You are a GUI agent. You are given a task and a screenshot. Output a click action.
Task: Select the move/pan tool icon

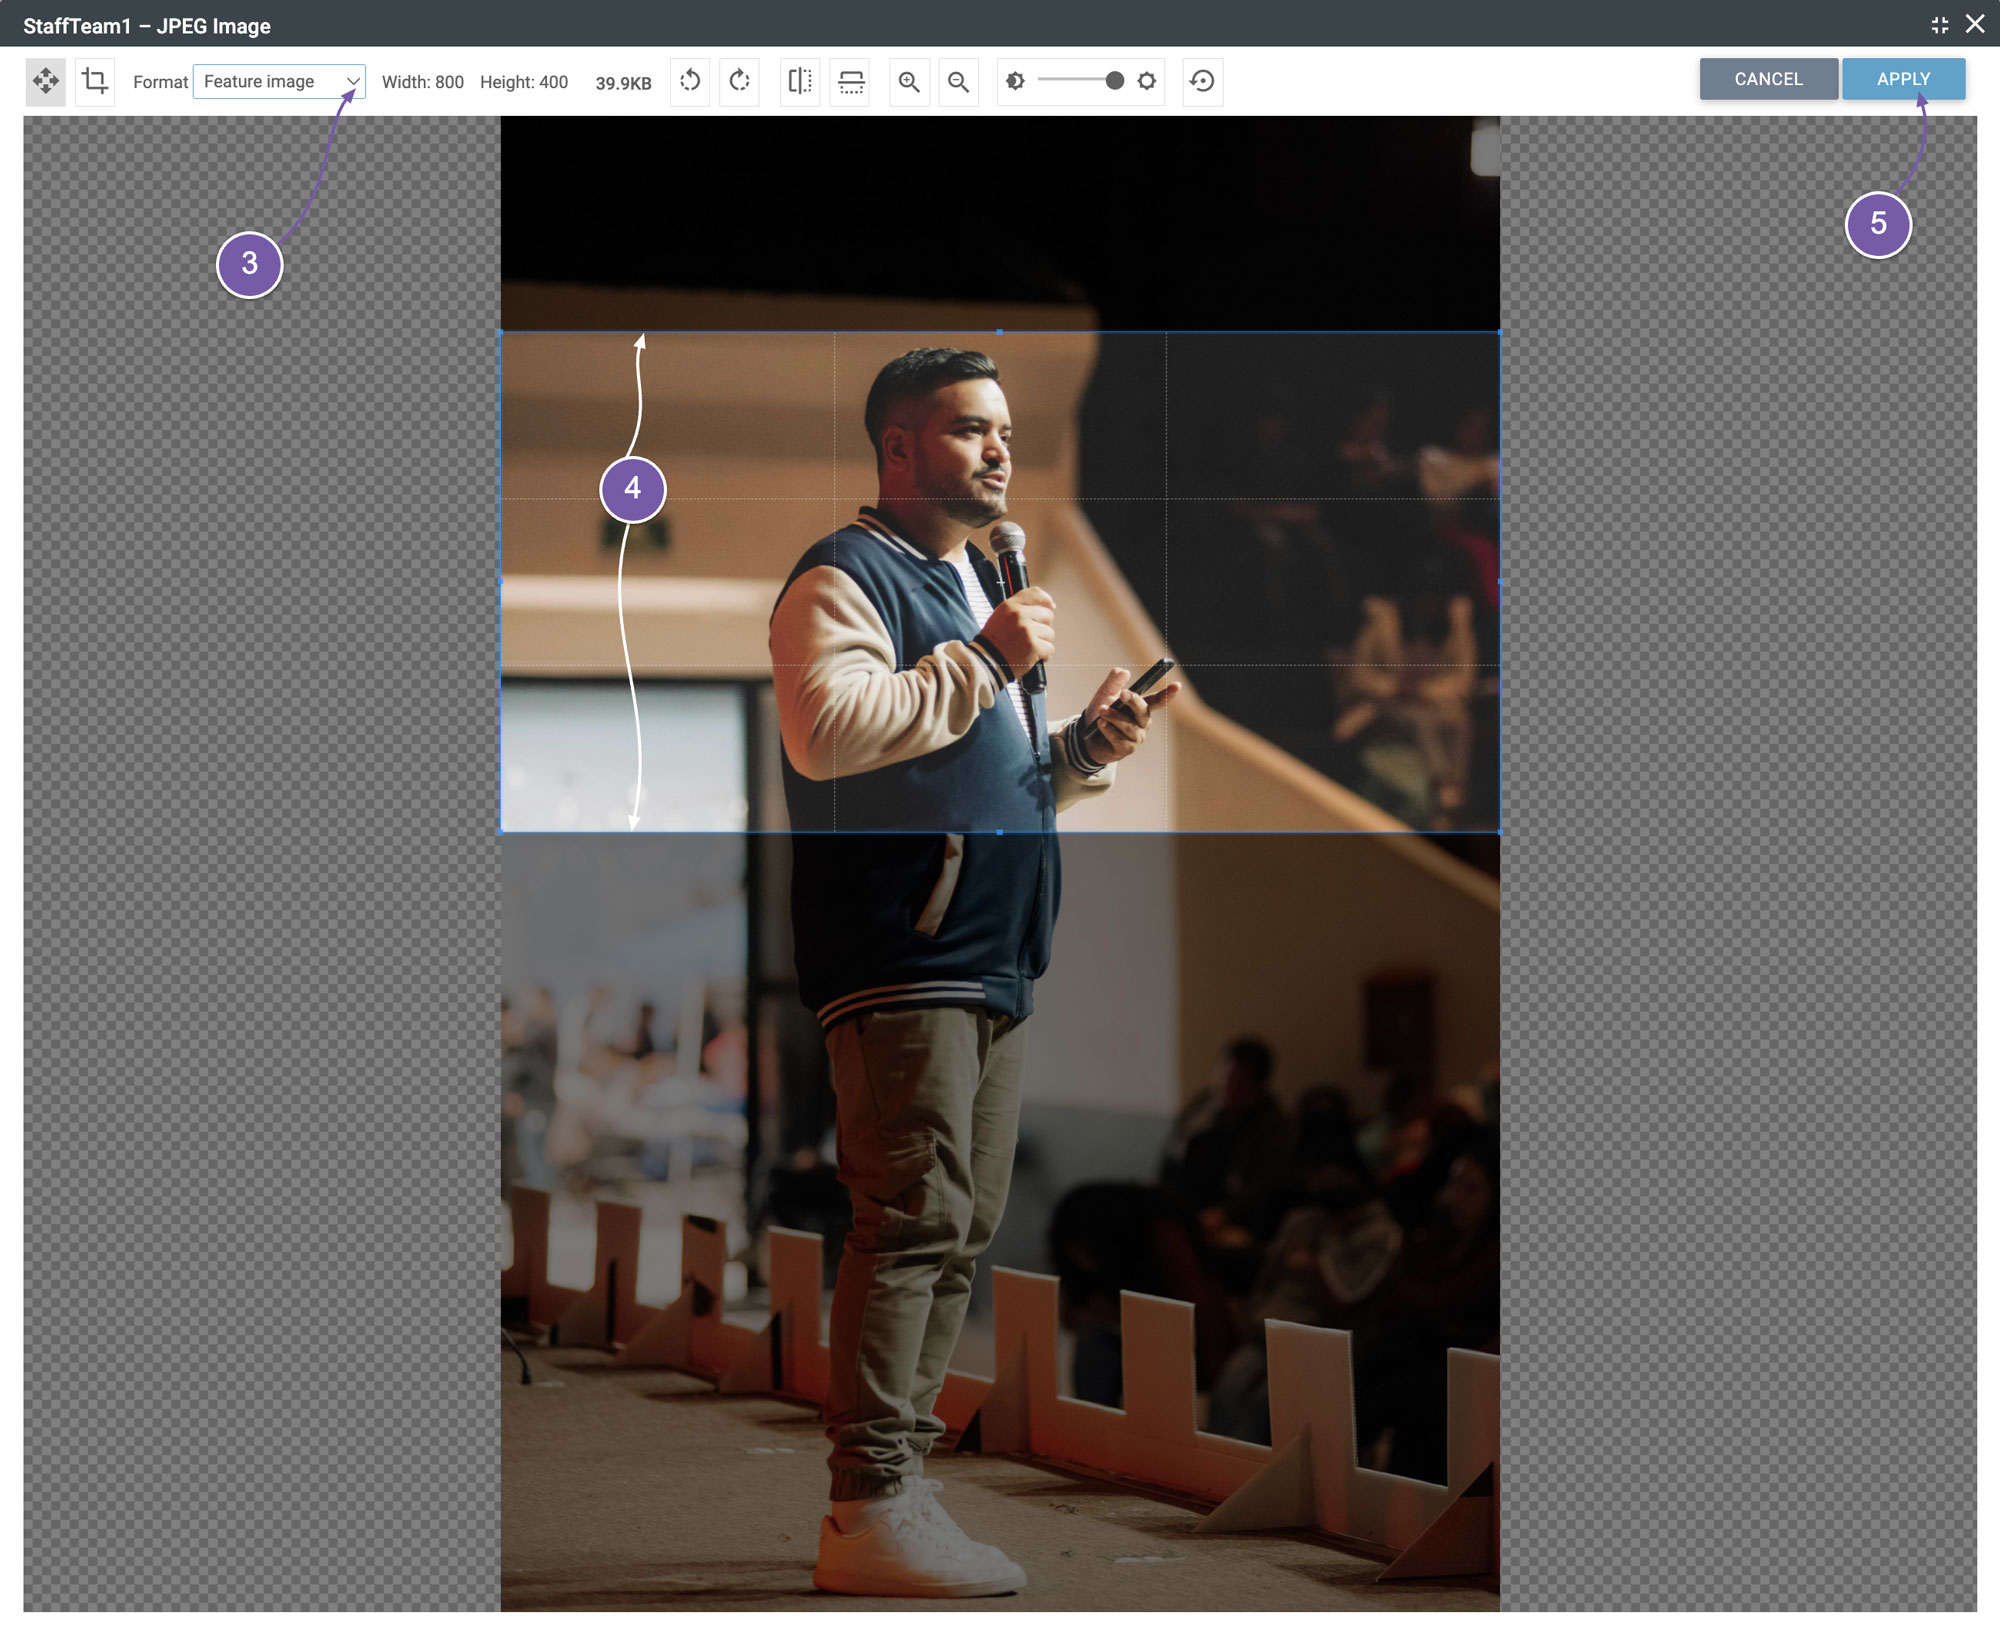click(x=45, y=81)
